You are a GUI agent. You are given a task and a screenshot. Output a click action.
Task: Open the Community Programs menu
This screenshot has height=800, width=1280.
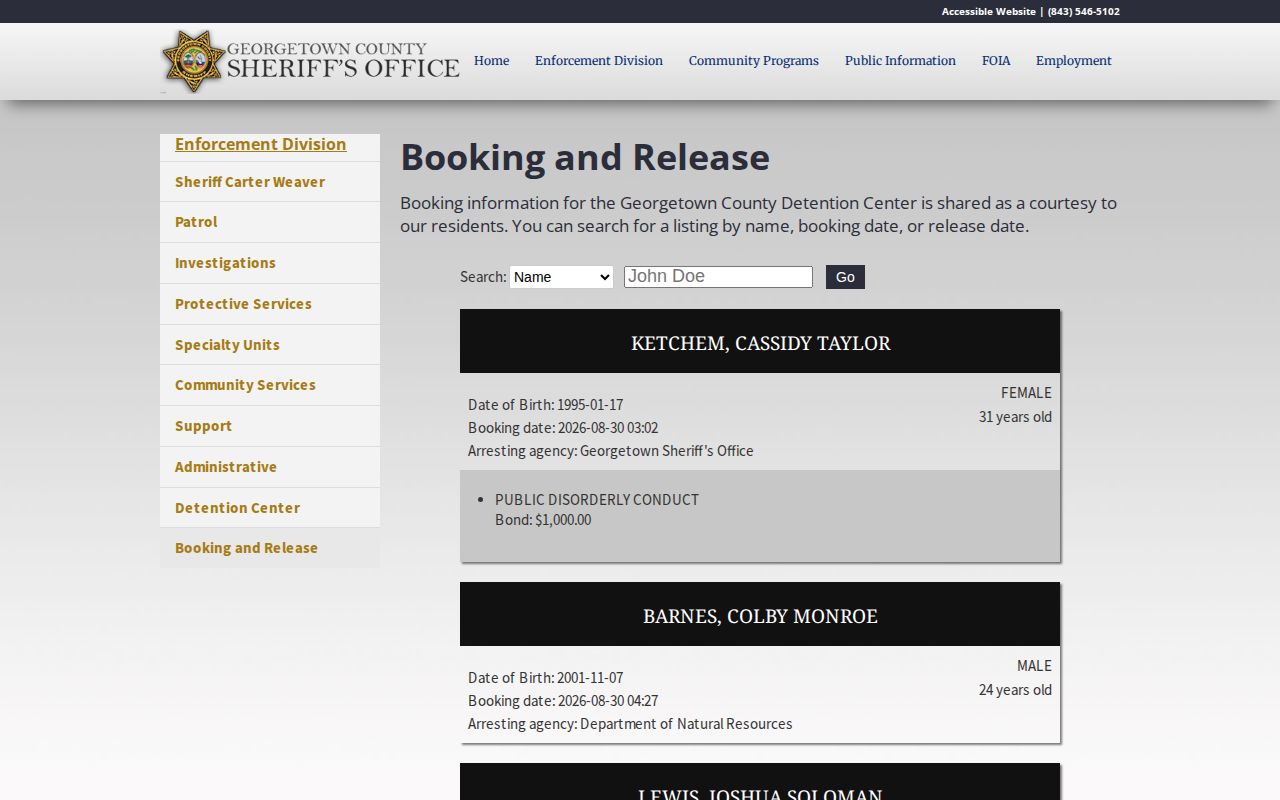753,61
